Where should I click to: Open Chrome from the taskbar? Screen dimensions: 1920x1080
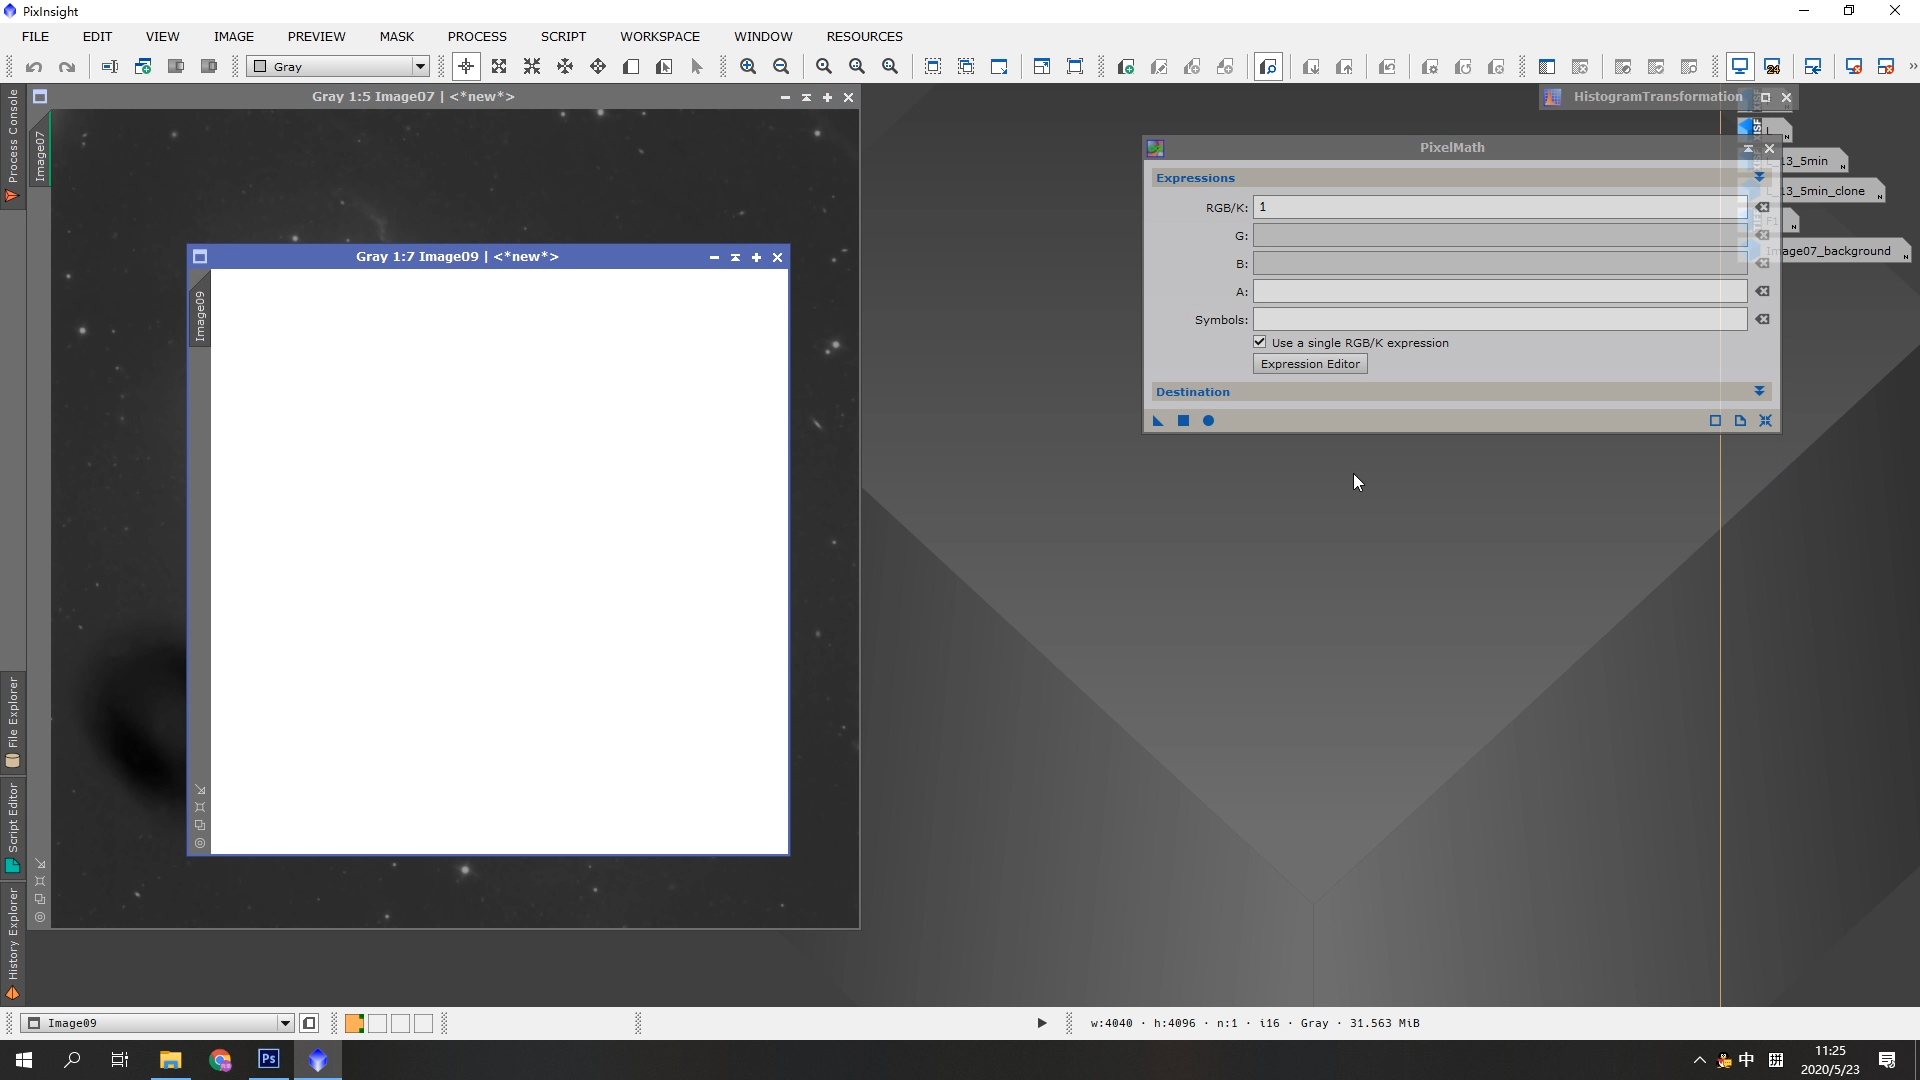(220, 1060)
